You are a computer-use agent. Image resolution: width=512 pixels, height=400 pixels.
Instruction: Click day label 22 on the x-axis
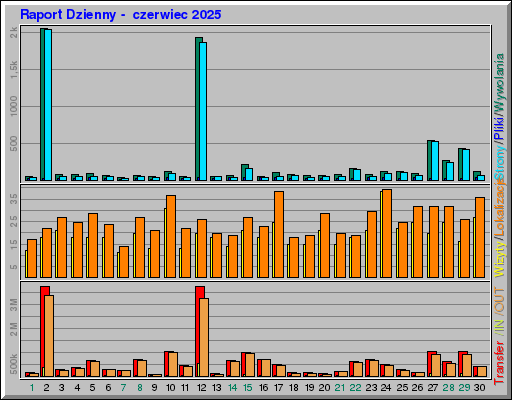pyautogui.click(x=355, y=388)
